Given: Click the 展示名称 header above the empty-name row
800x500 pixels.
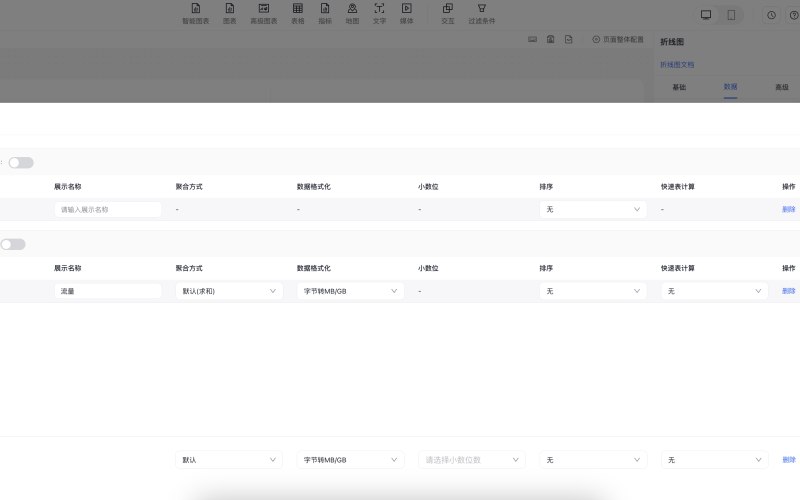Looking at the screenshot, I should tap(67, 186).
